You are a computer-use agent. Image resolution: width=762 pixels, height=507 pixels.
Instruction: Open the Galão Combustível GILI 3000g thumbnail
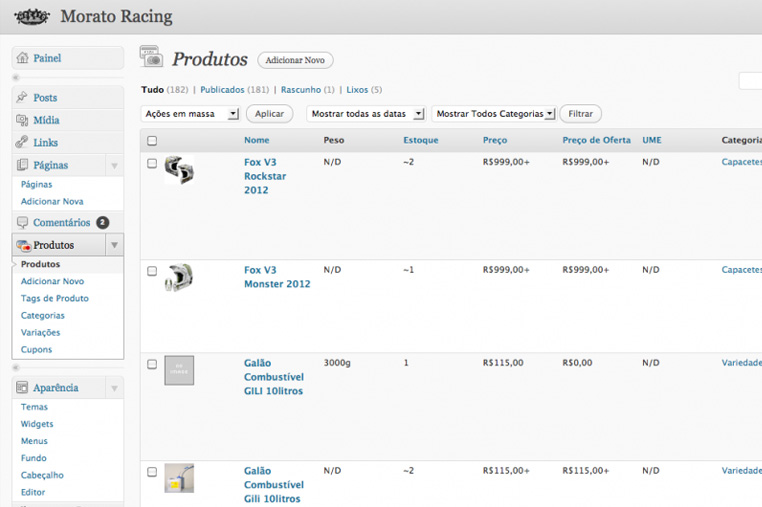point(179,370)
